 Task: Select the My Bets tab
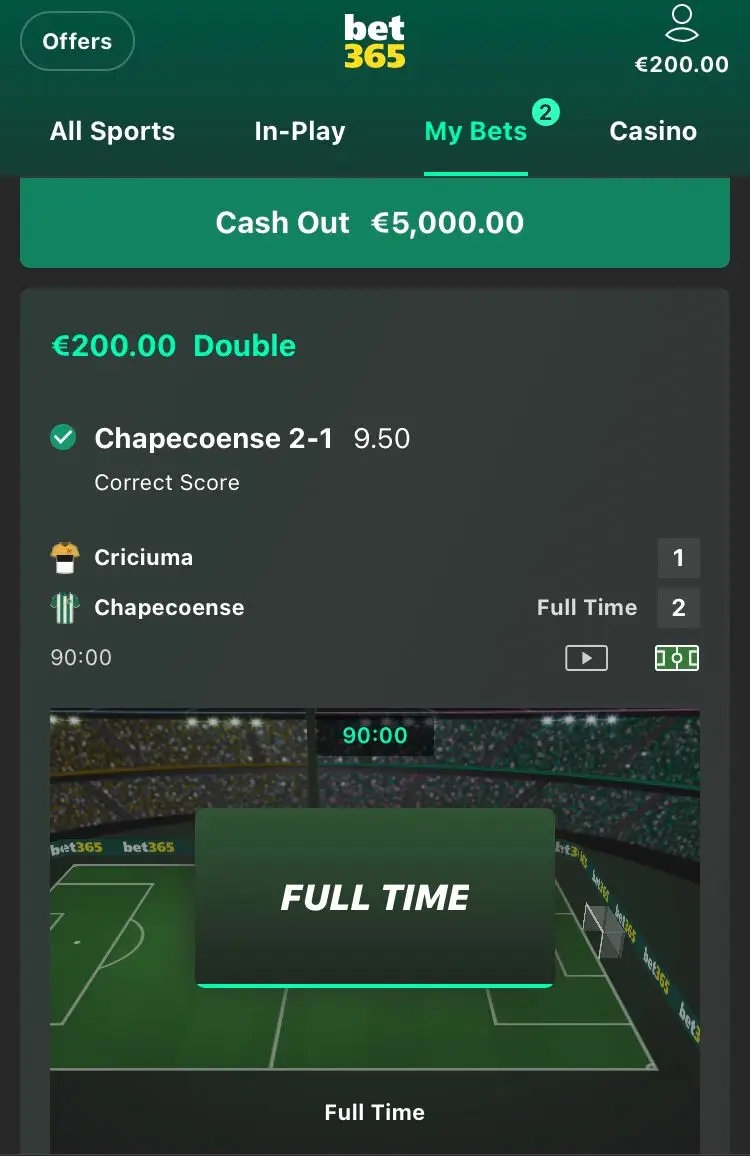(x=476, y=131)
